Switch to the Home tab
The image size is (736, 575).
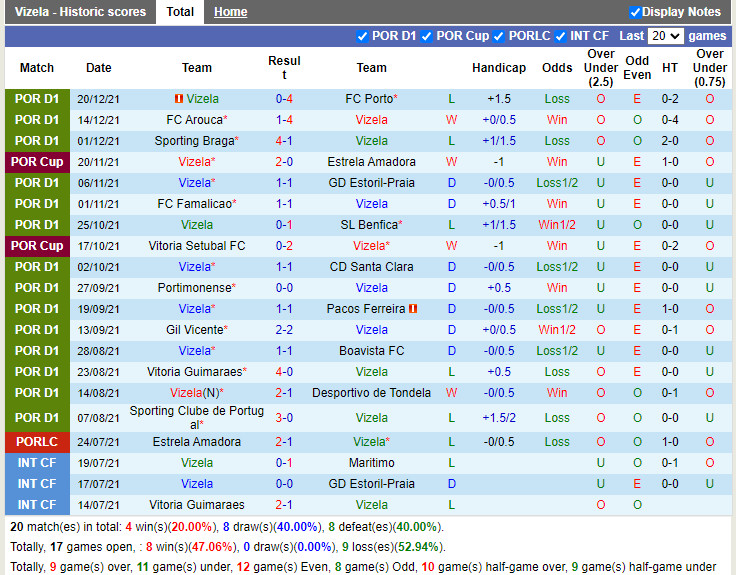tap(230, 12)
